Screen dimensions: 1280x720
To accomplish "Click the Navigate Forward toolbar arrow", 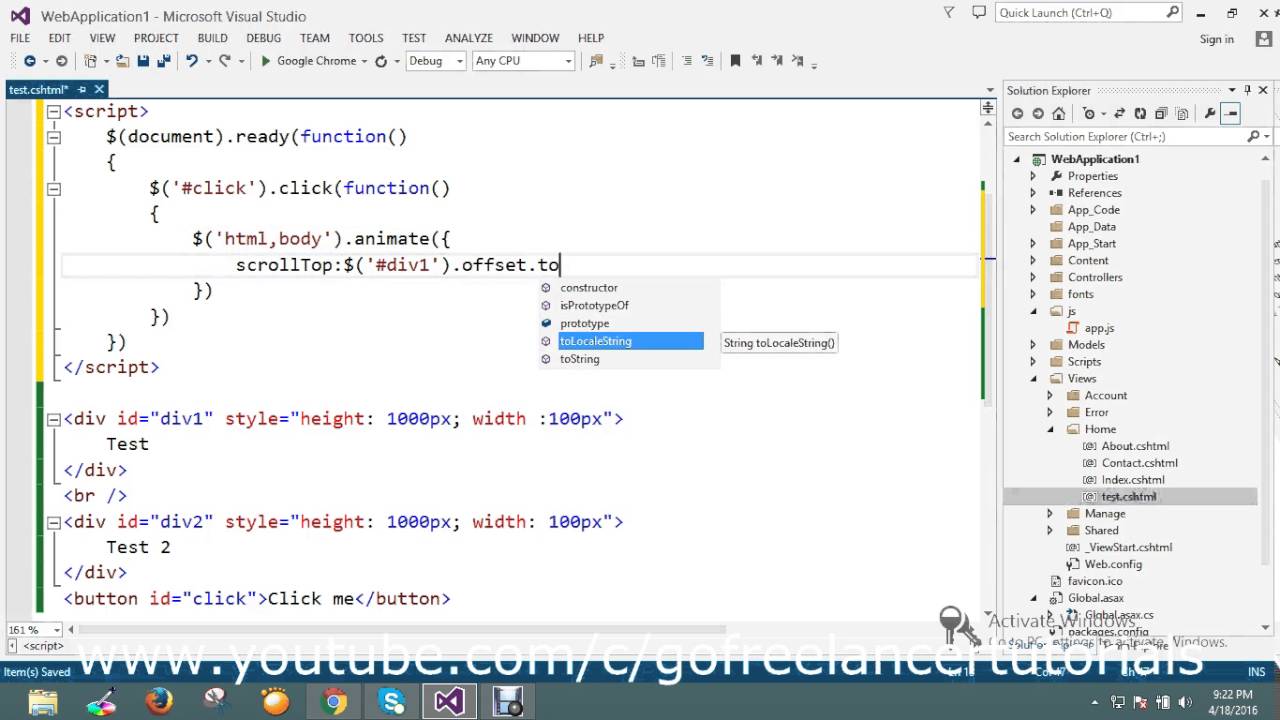I will tap(62, 61).
